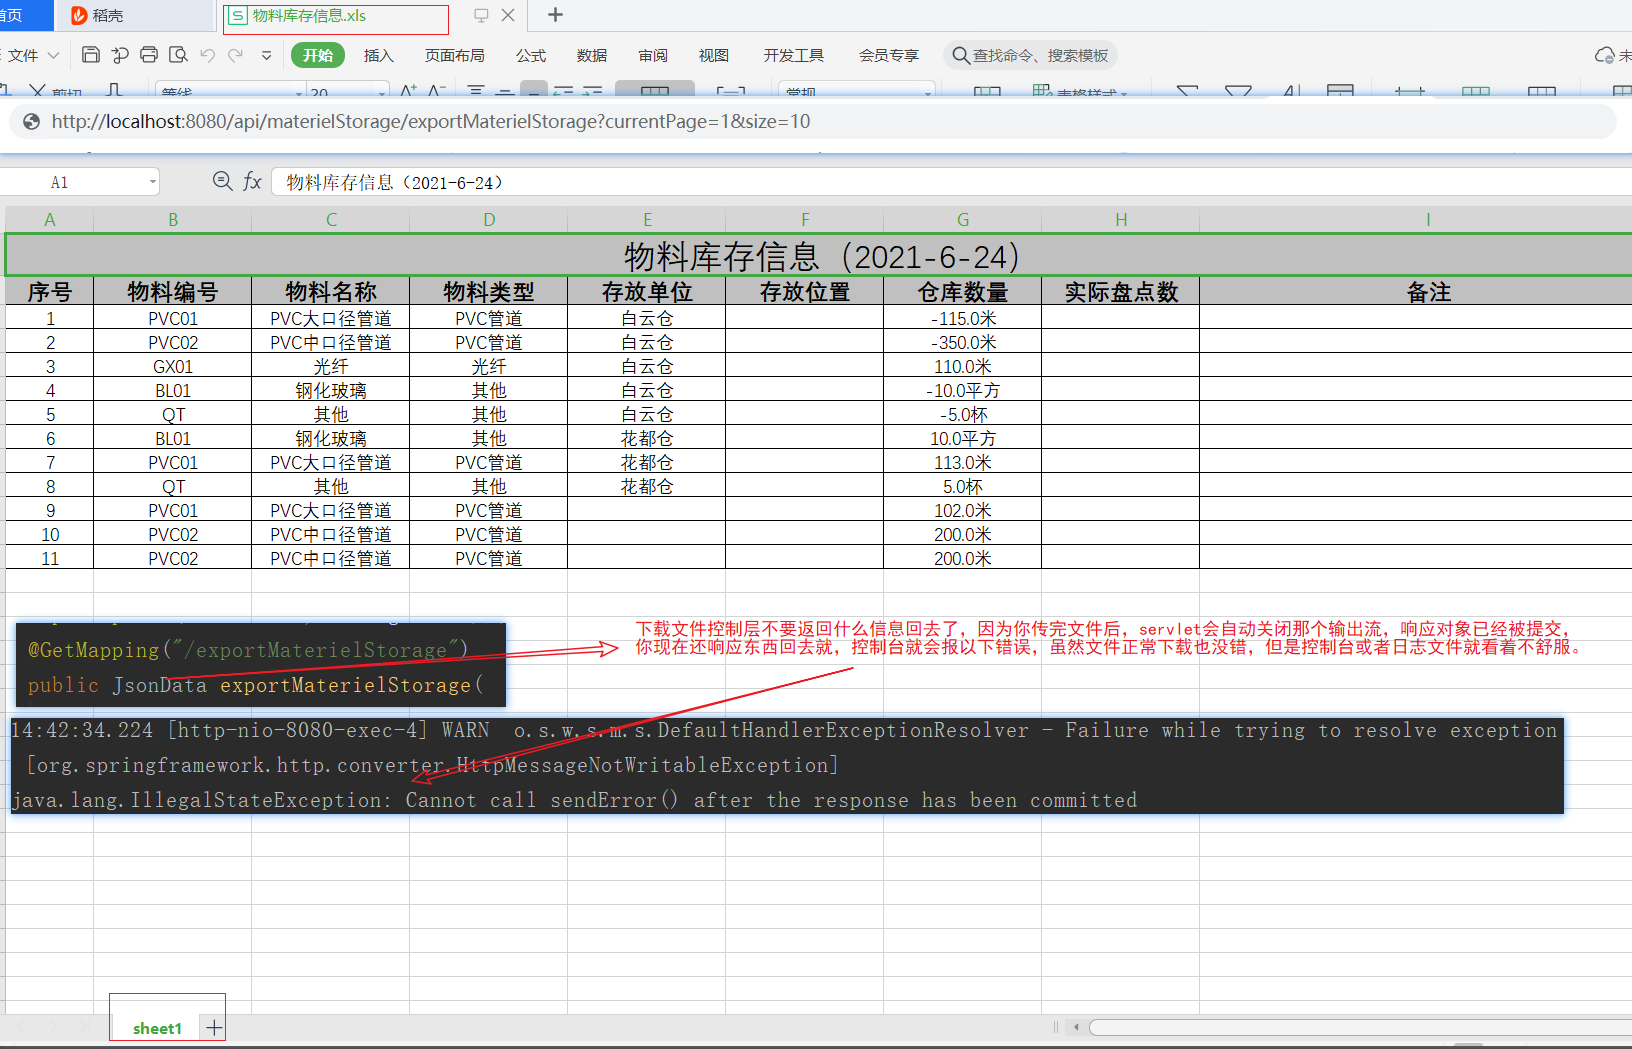Expand the quick access toolbar customize arrow
1632x1049 pixels.
266,56
